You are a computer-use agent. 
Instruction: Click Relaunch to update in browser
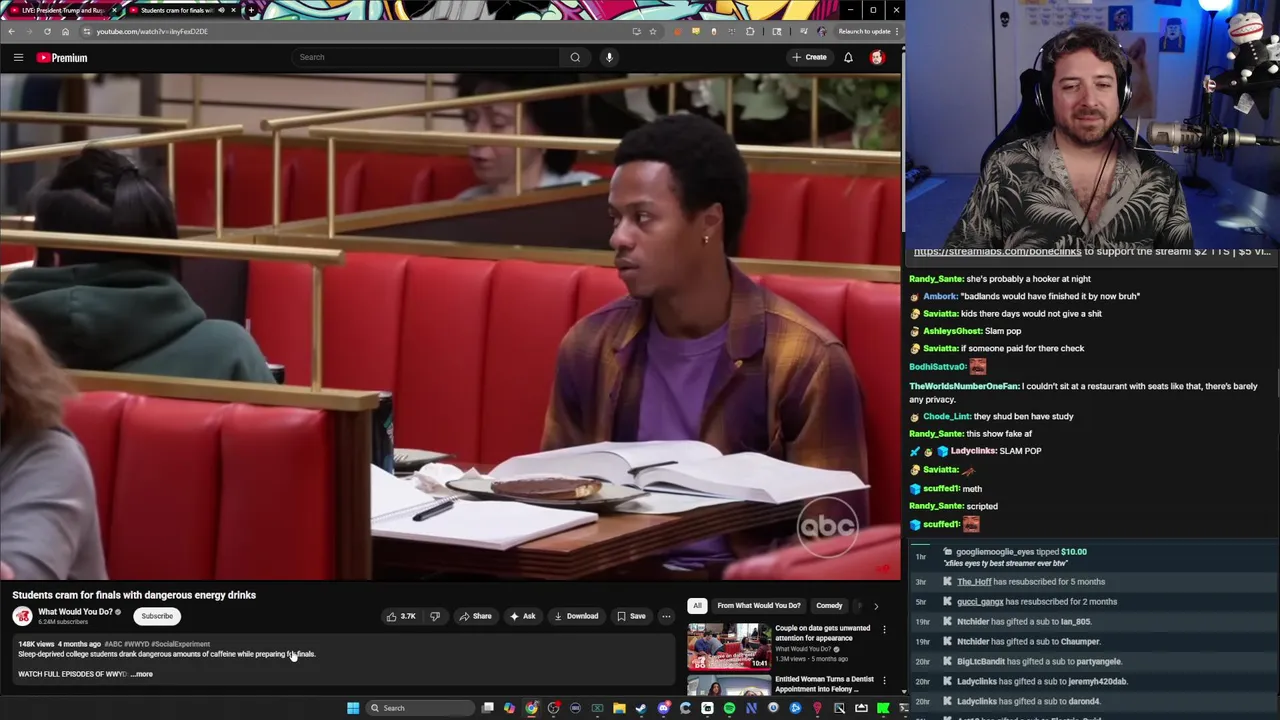868,31
